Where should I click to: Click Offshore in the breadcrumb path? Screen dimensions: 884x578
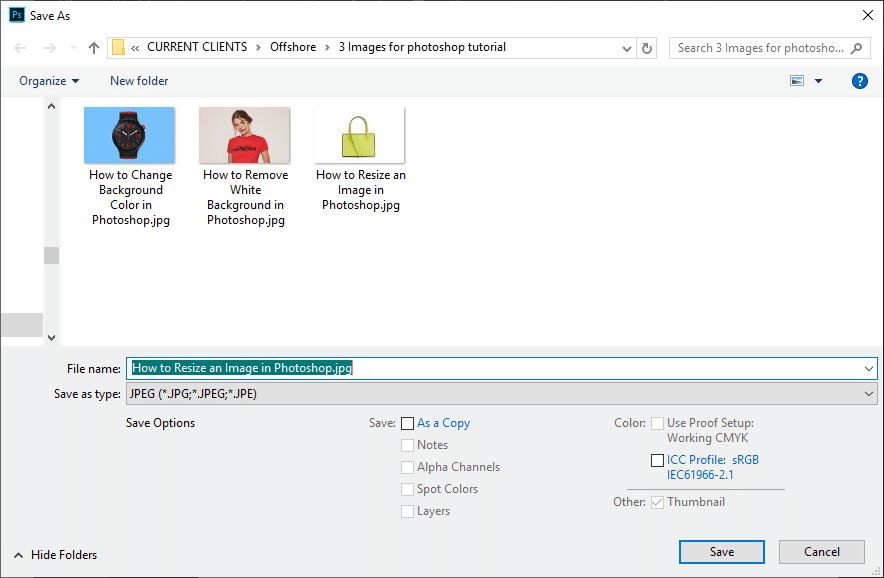point(293,47)
